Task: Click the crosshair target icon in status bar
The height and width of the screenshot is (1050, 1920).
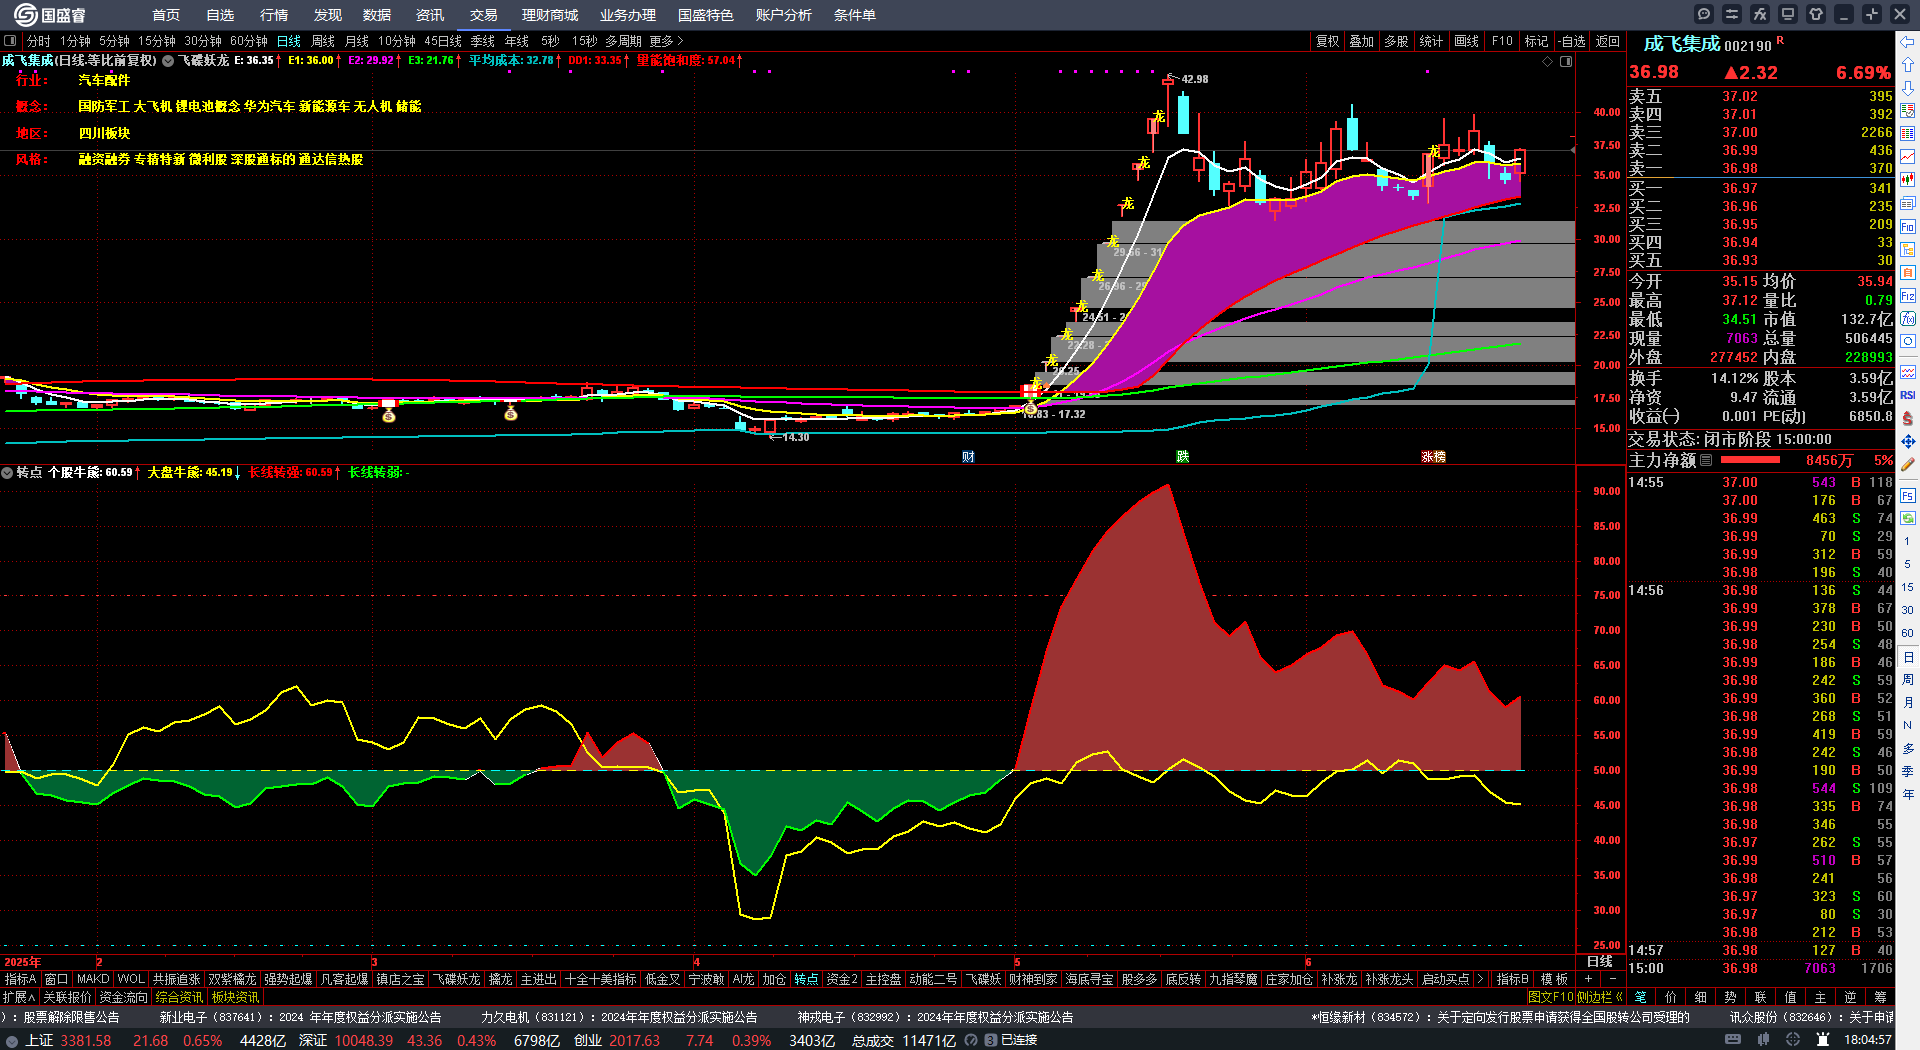Action: [x=1793, y=1040]
